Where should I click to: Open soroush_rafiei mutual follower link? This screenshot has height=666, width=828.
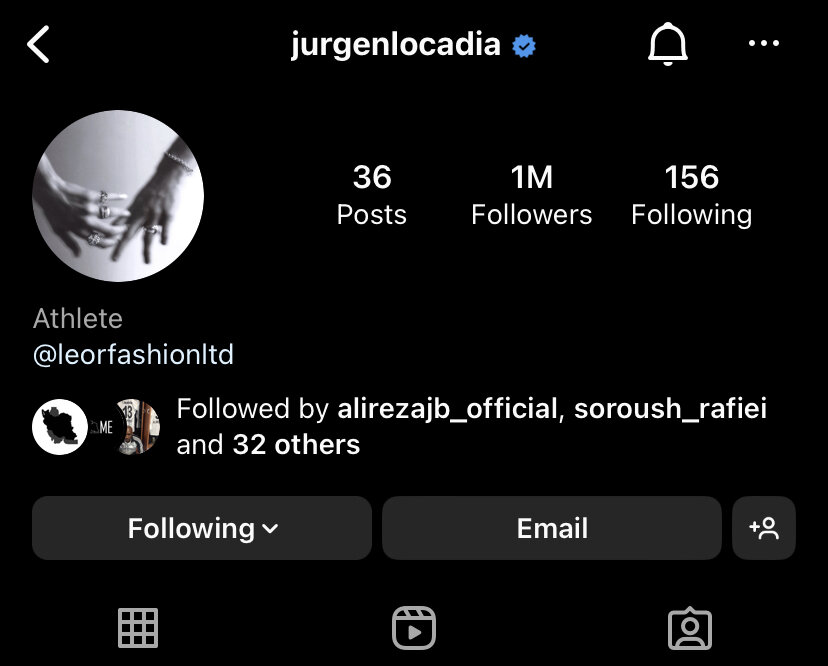[x=670, y=408]
